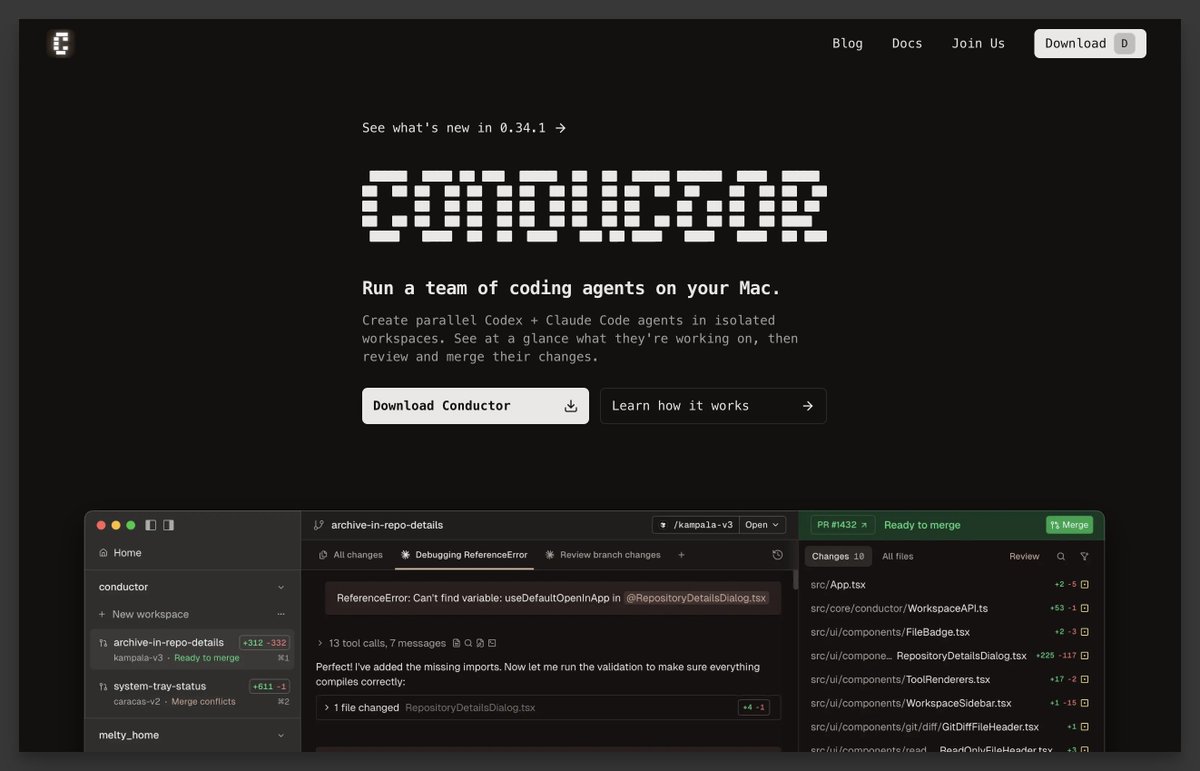Click the branch icon beside archive-in-repo-details title
1200x771 pixels.
(x=319, y=525)
